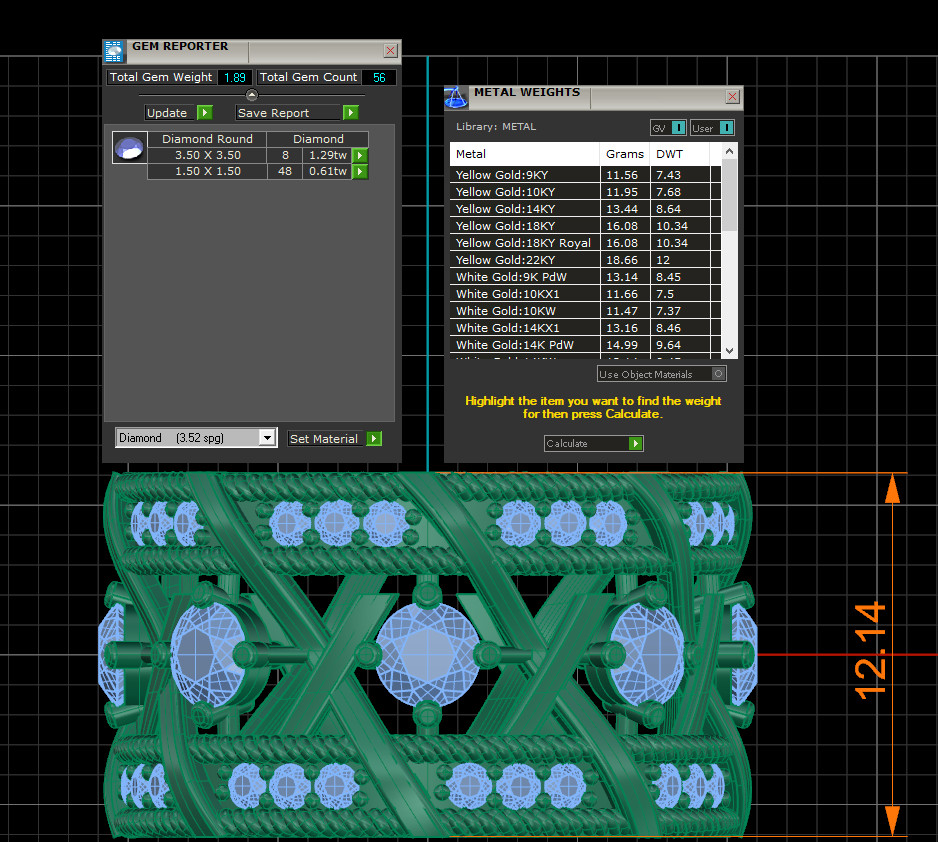The image size is (938, 842).
Task: Enable Use Object Materials option
Action: point(718,374)
